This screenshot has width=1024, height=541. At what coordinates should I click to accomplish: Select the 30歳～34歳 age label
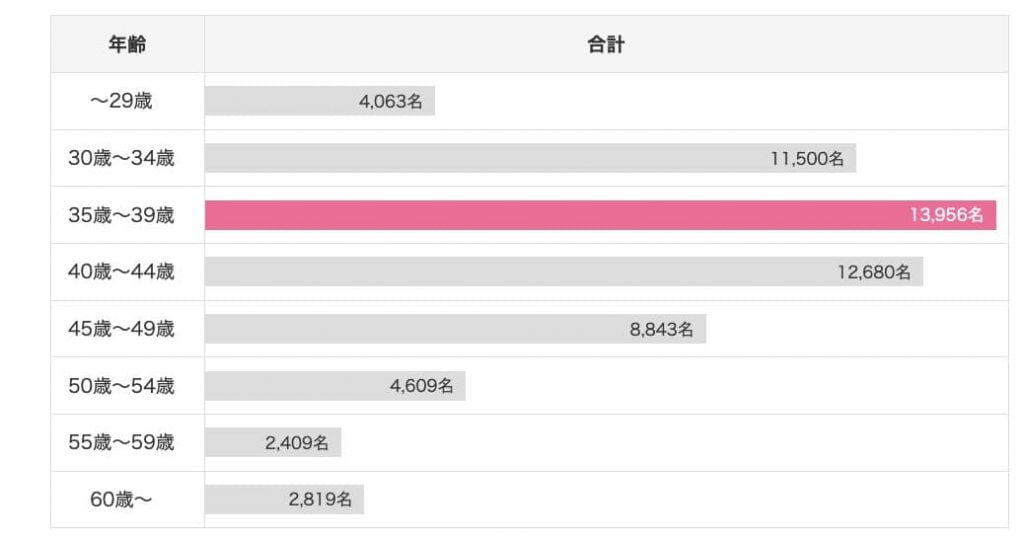(121, 158)
